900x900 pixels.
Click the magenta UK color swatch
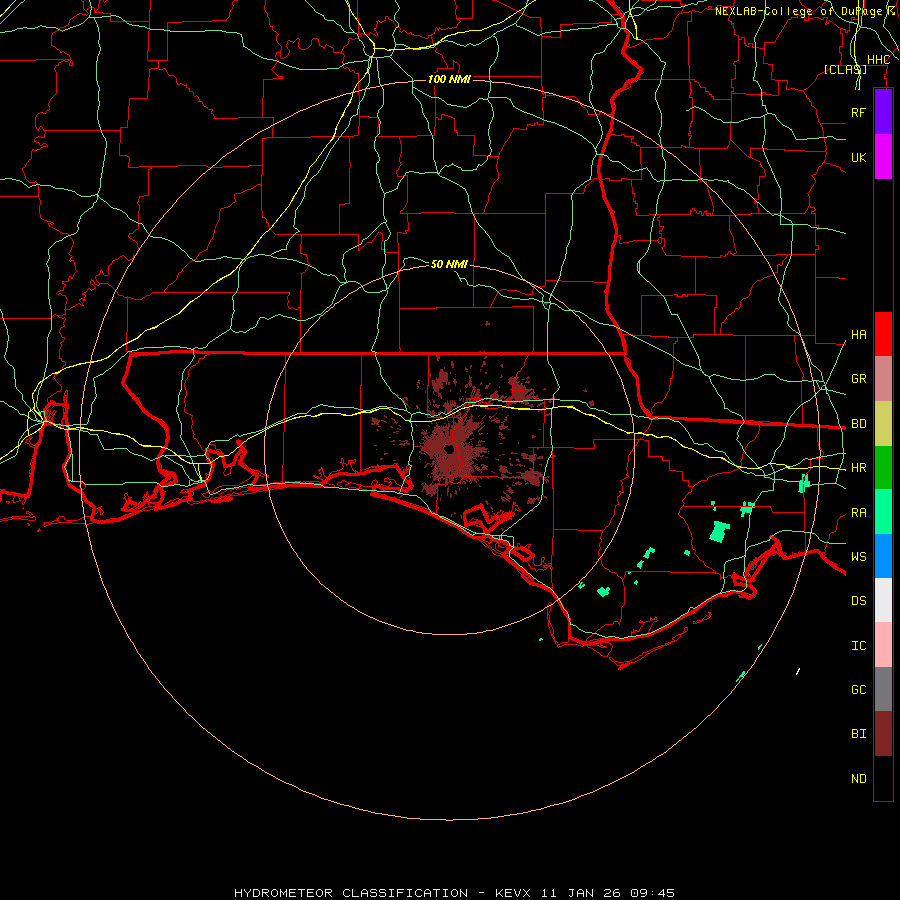pyautogui.click(x=883, y=157)
